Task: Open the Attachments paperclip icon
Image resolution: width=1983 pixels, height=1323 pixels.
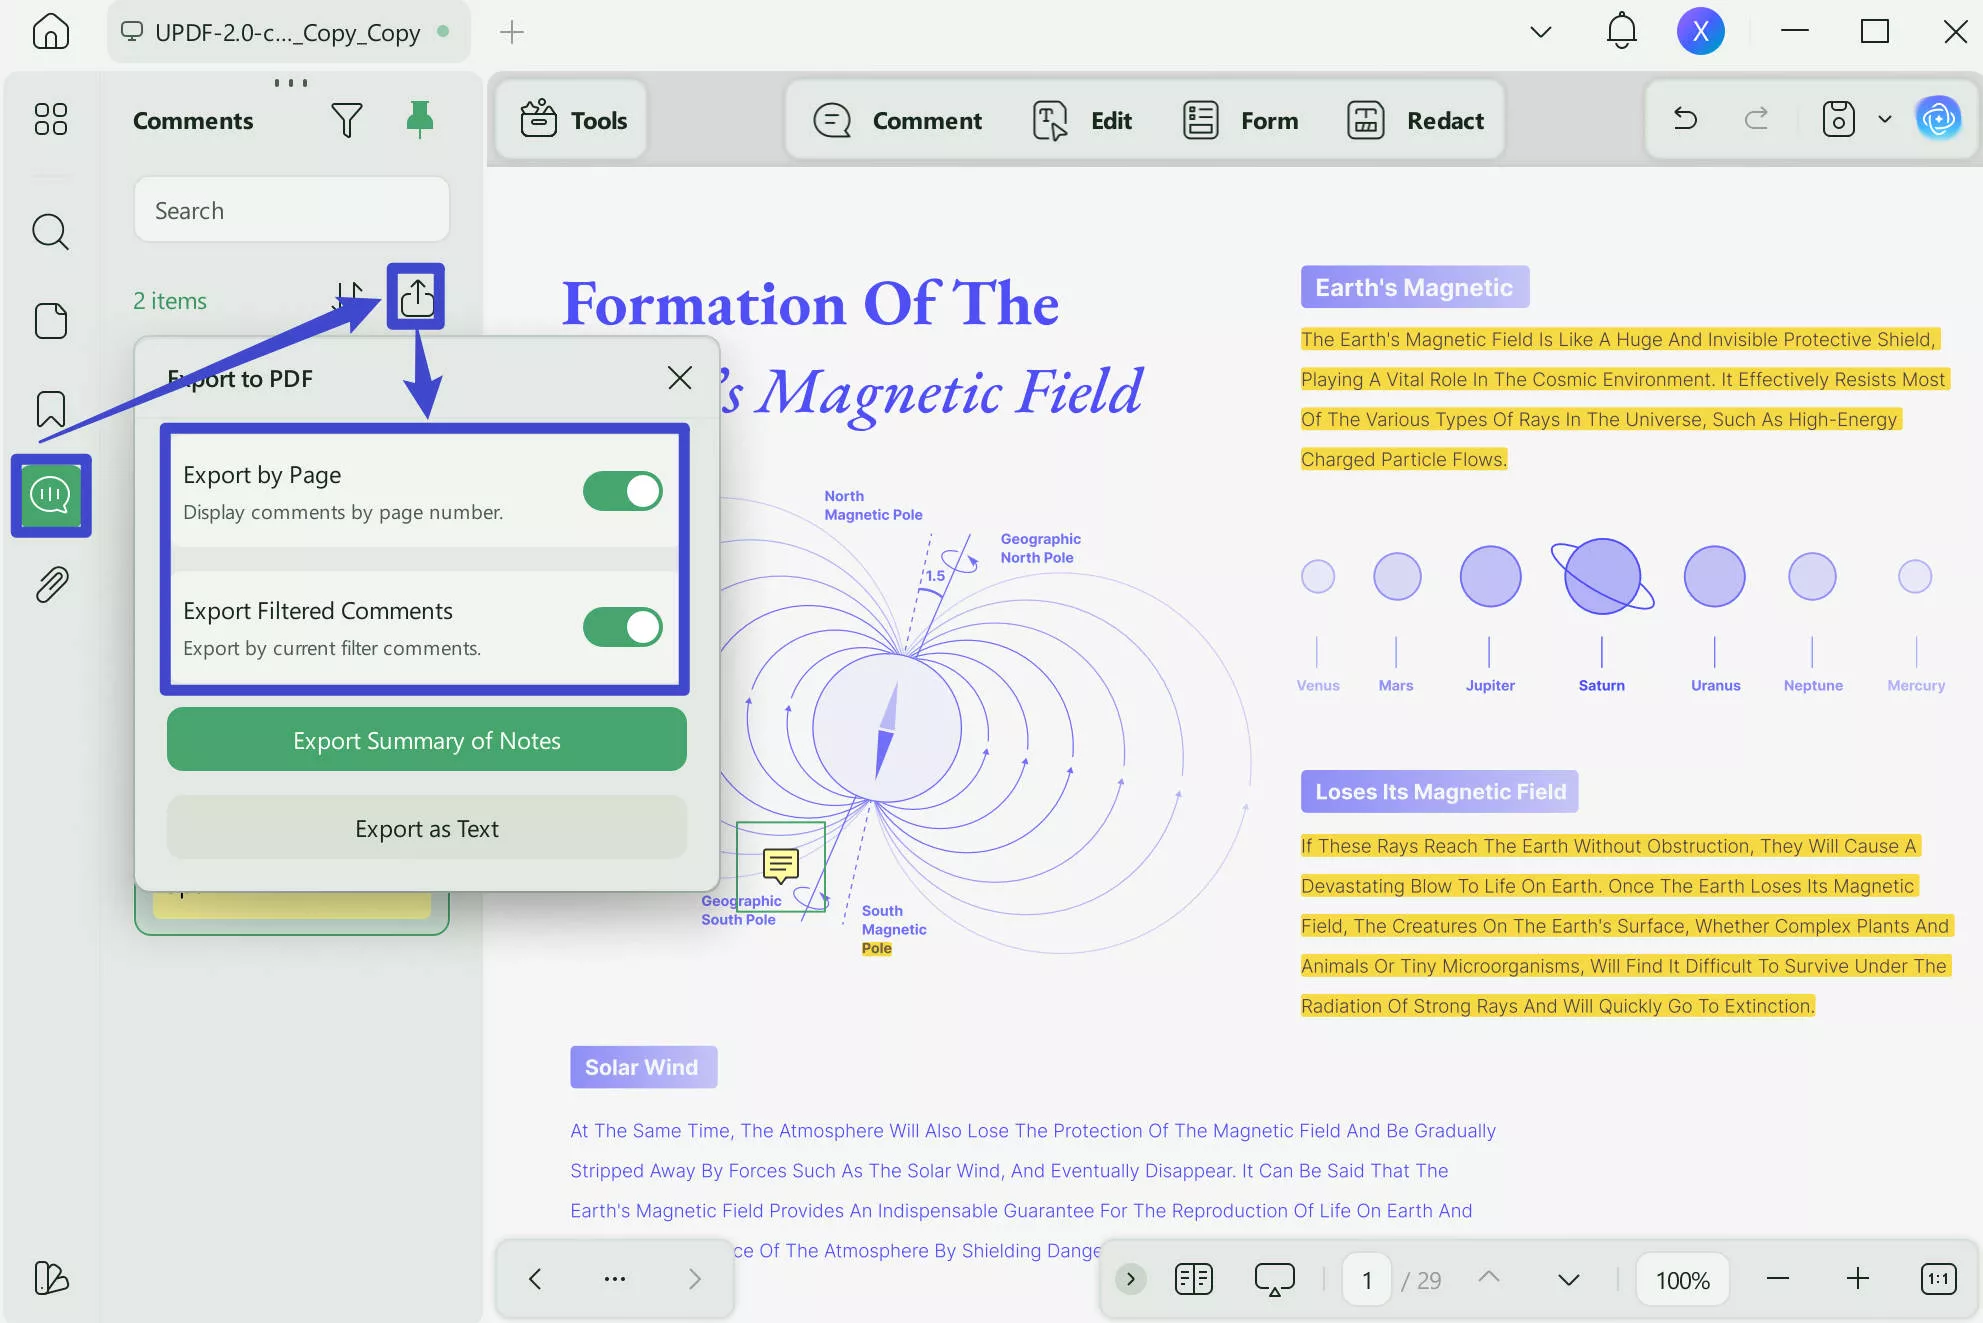Action: coord(50,584)
